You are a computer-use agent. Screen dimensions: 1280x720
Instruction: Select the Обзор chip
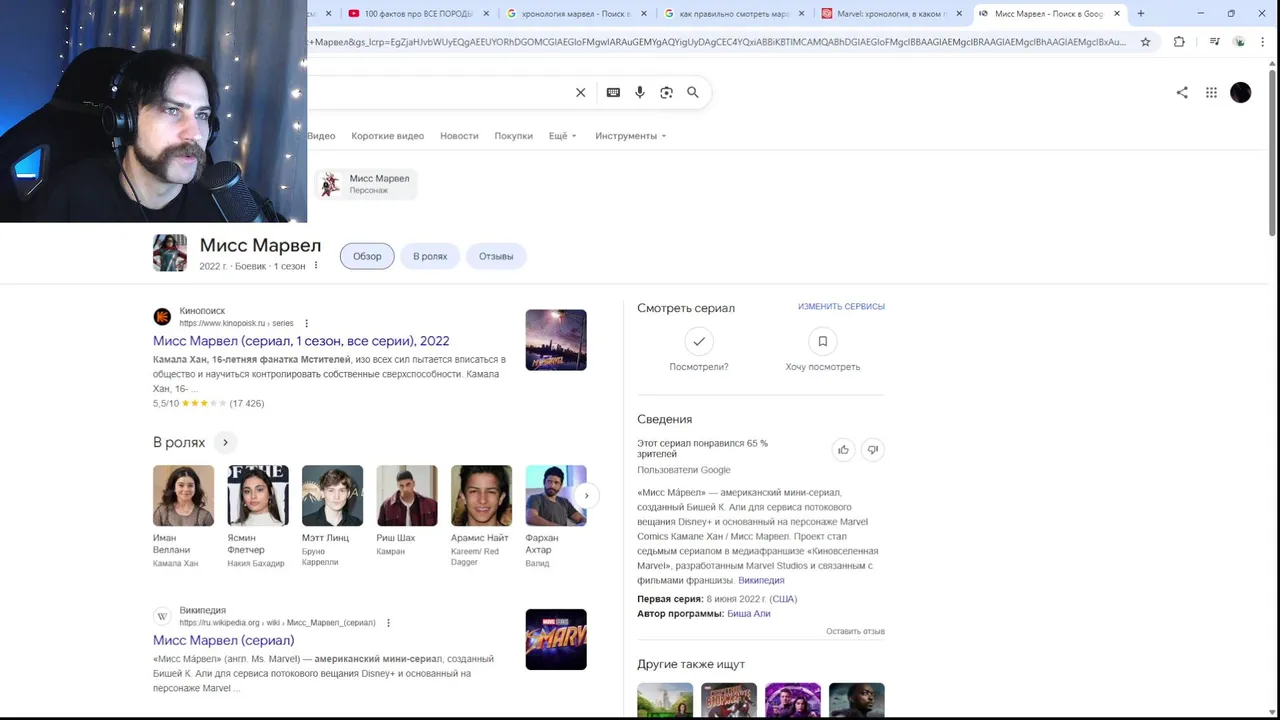tap(367, 256)
